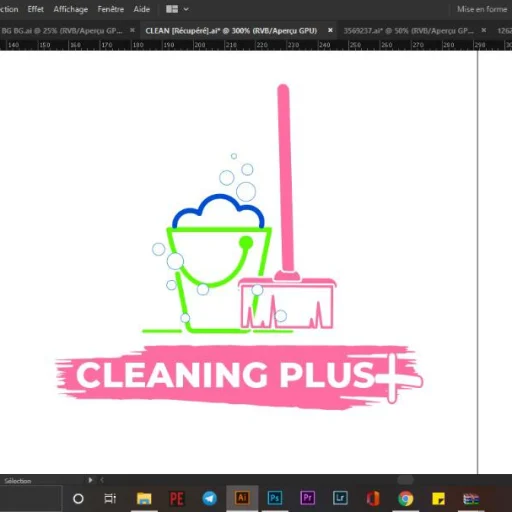Open the Aide menu
Image resolution: width=512 pixels, height=512 pixels.
tap(142, 9)
